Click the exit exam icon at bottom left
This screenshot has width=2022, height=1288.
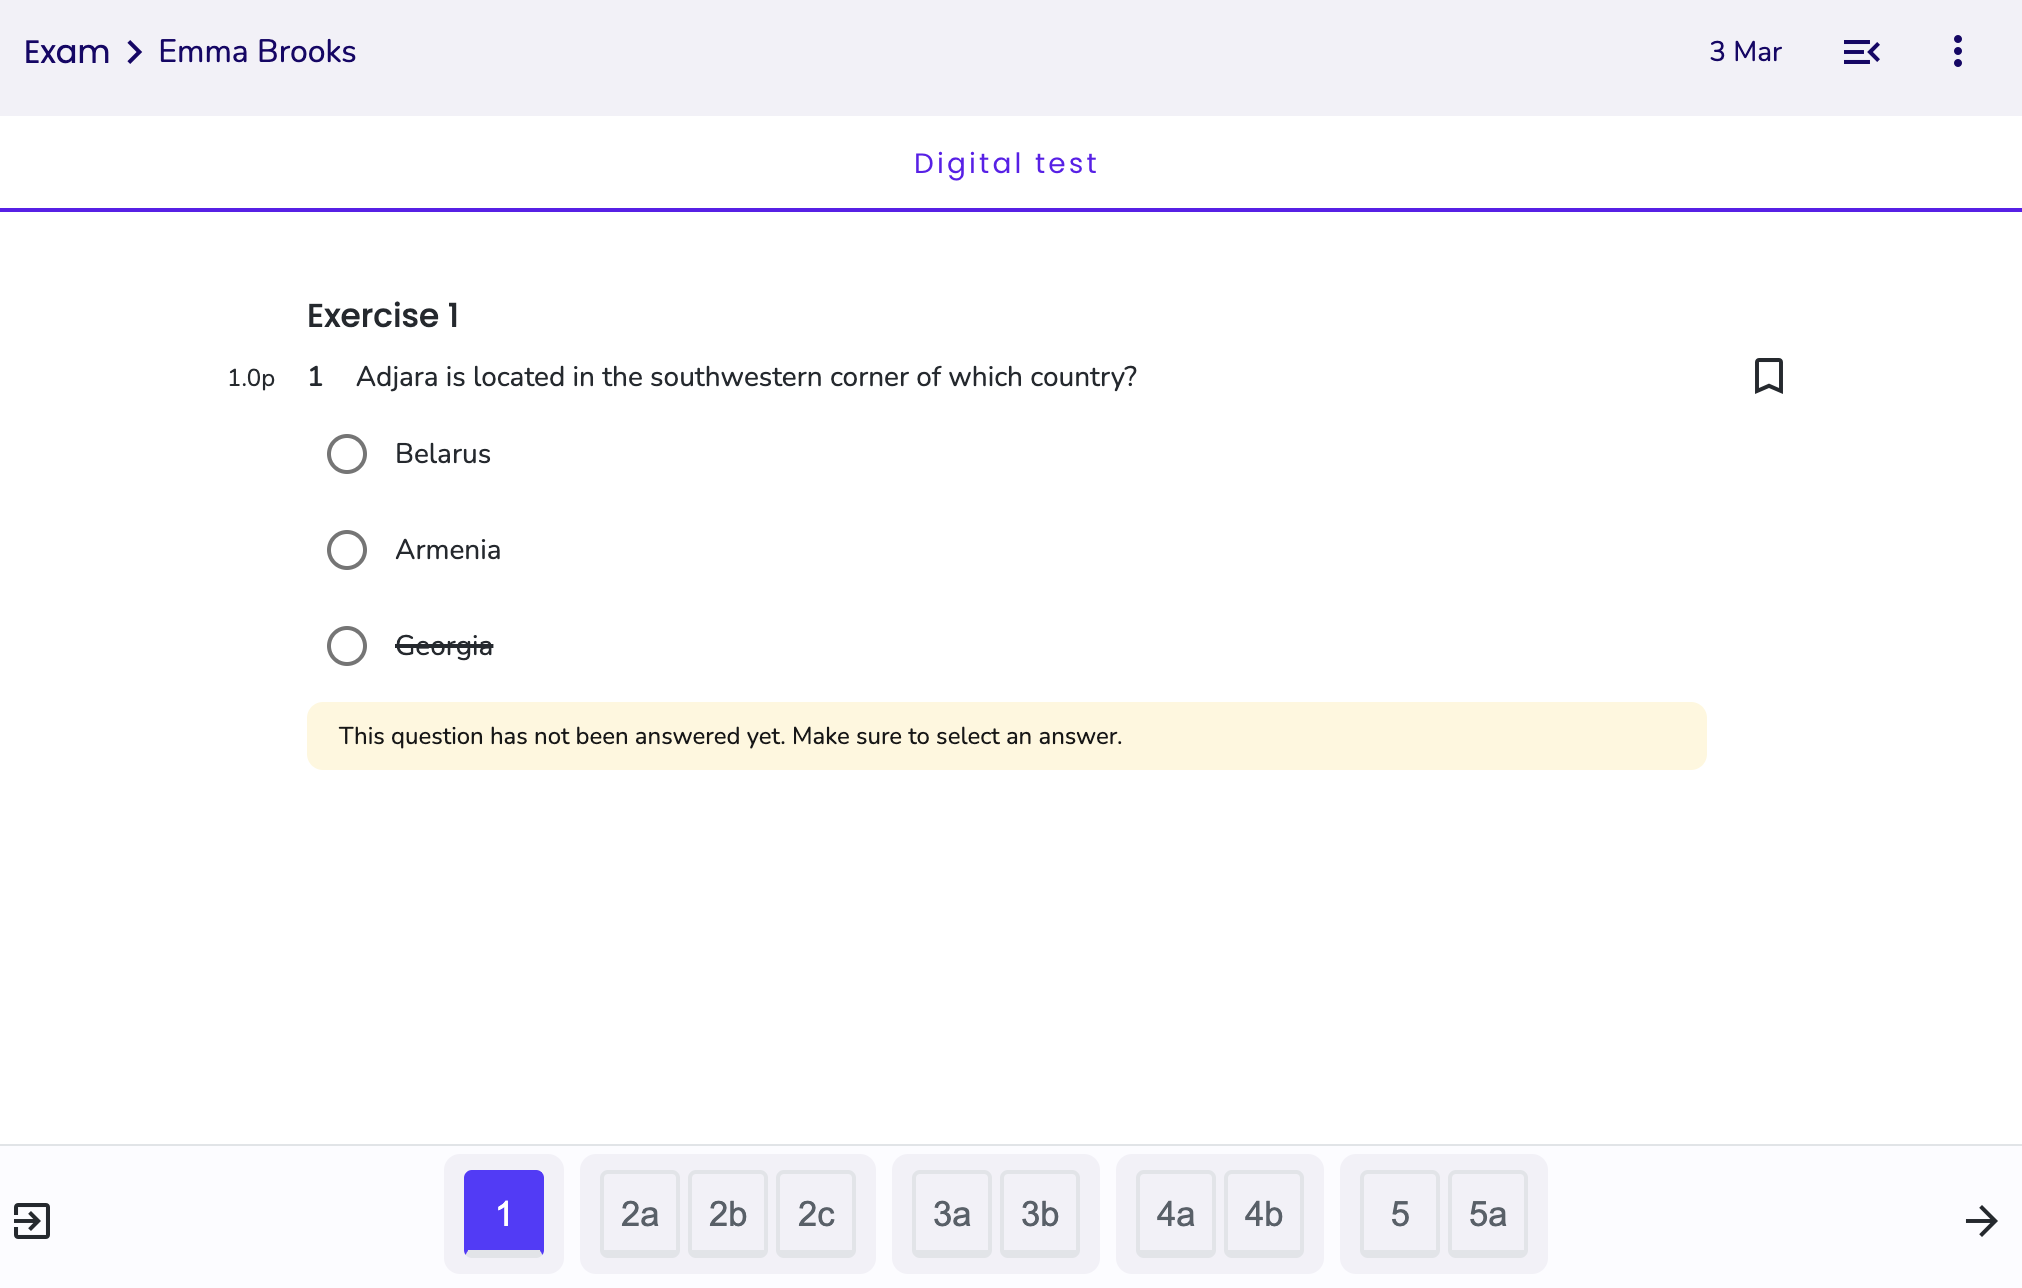32,1220
